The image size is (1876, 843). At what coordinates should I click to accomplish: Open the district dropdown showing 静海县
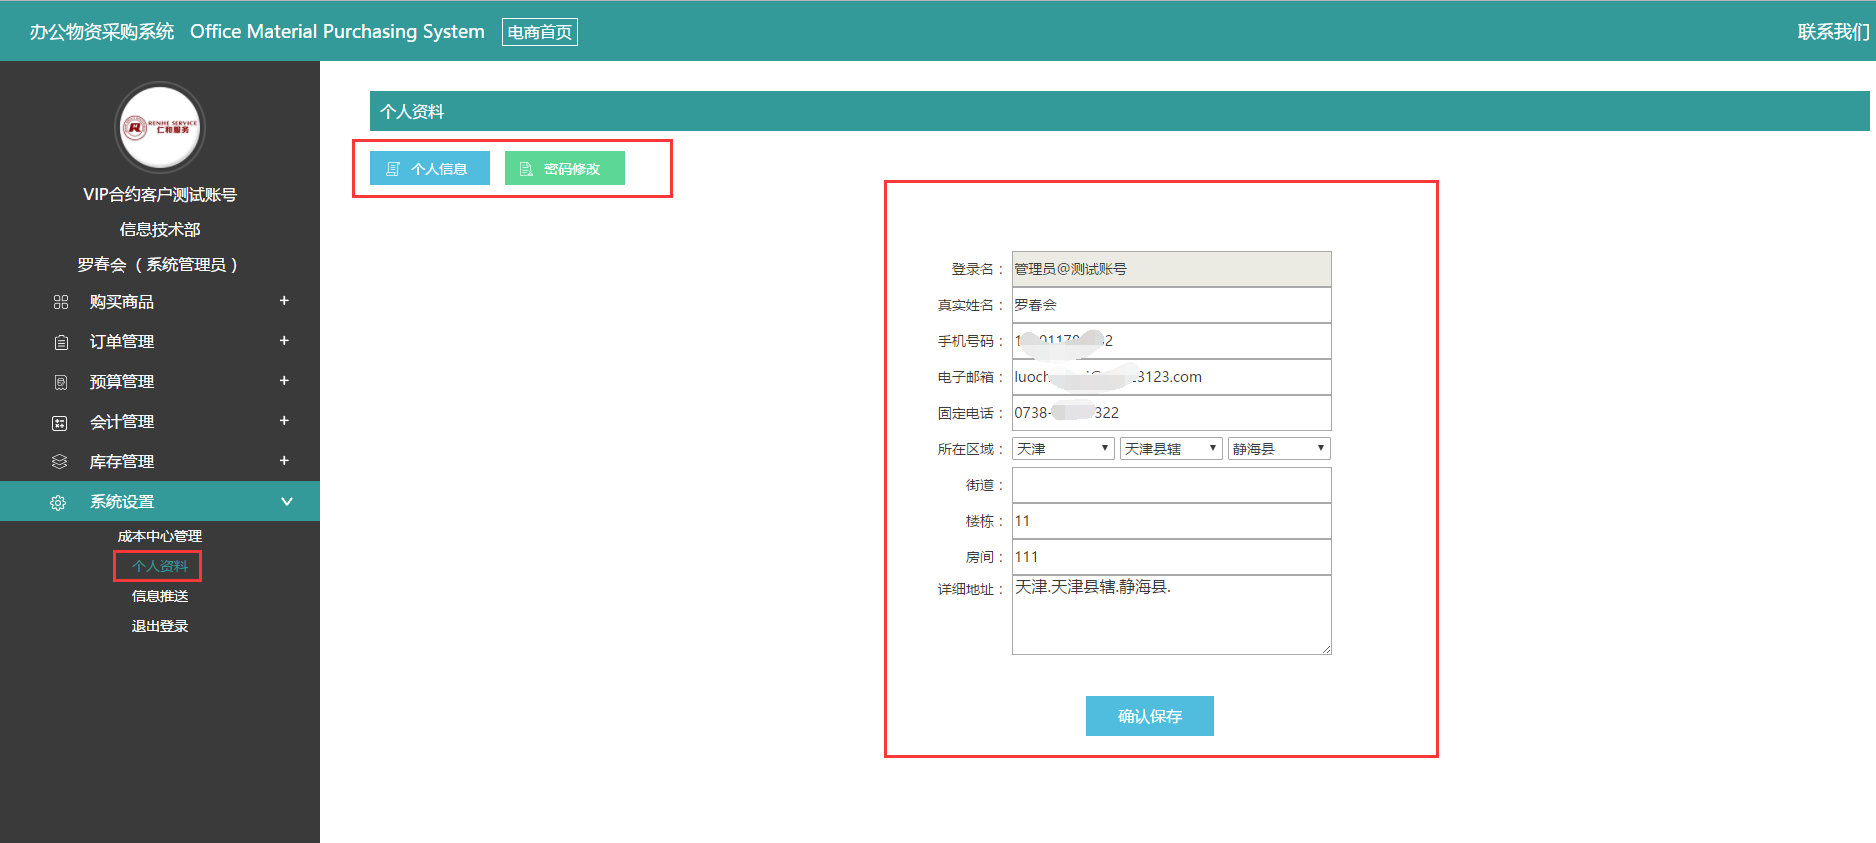point(1279,449)
